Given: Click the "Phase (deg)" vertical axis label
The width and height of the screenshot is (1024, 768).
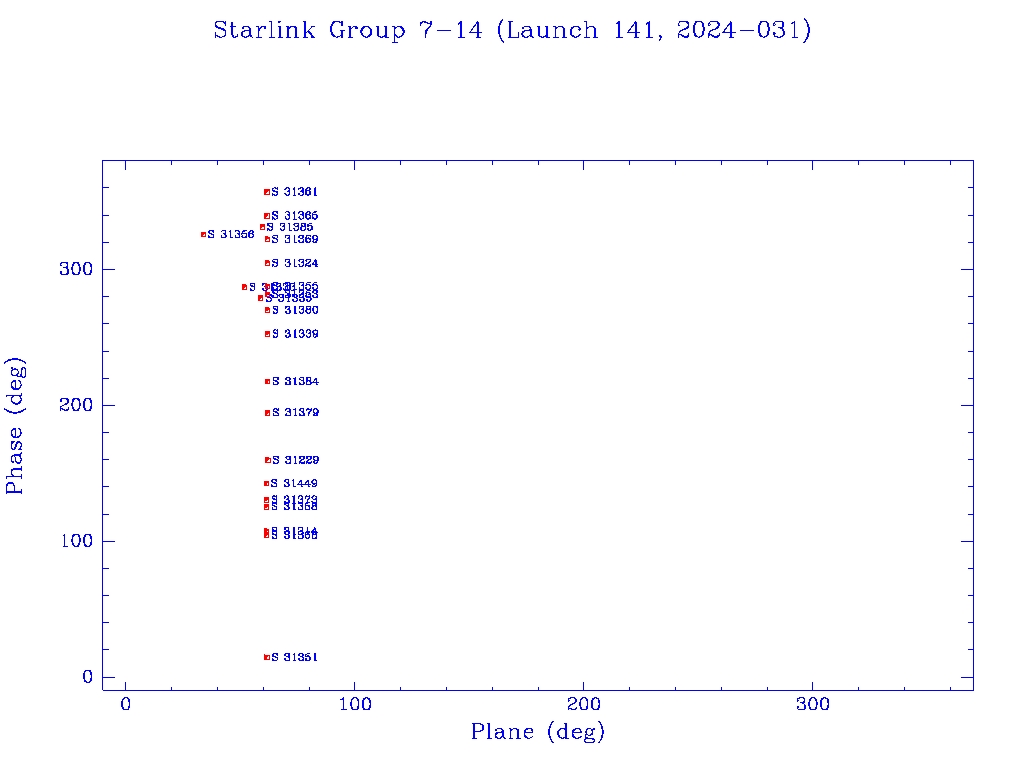Looking at the screenshot, I should [x=14, y=426].
